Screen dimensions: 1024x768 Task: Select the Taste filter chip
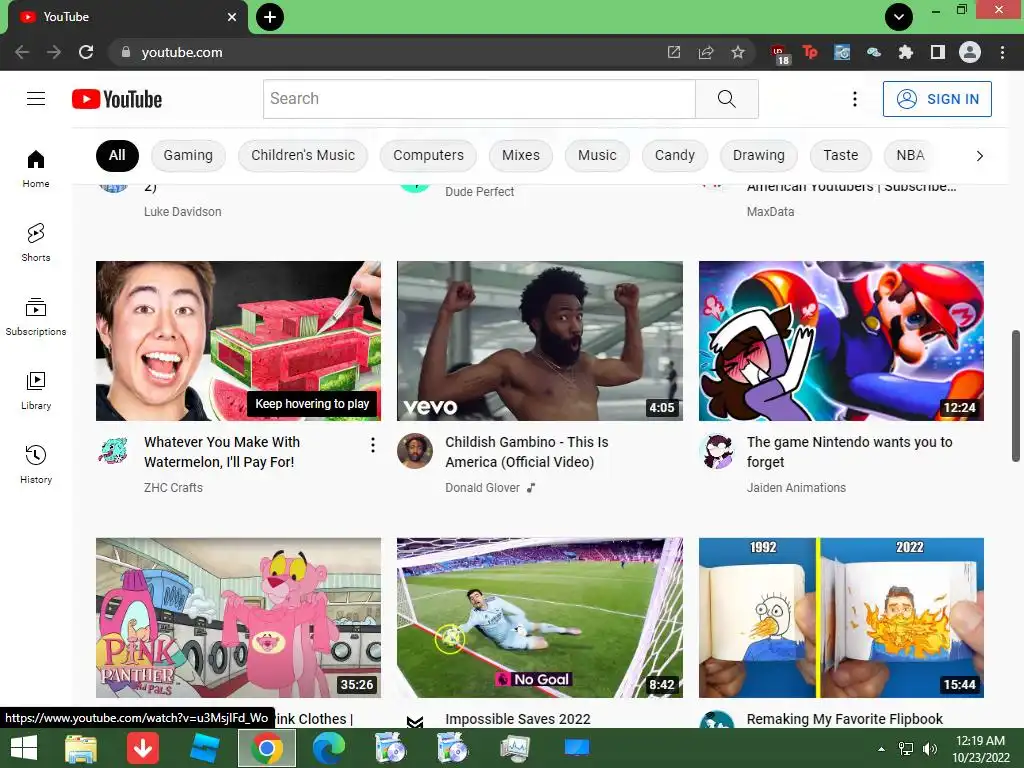840,155
